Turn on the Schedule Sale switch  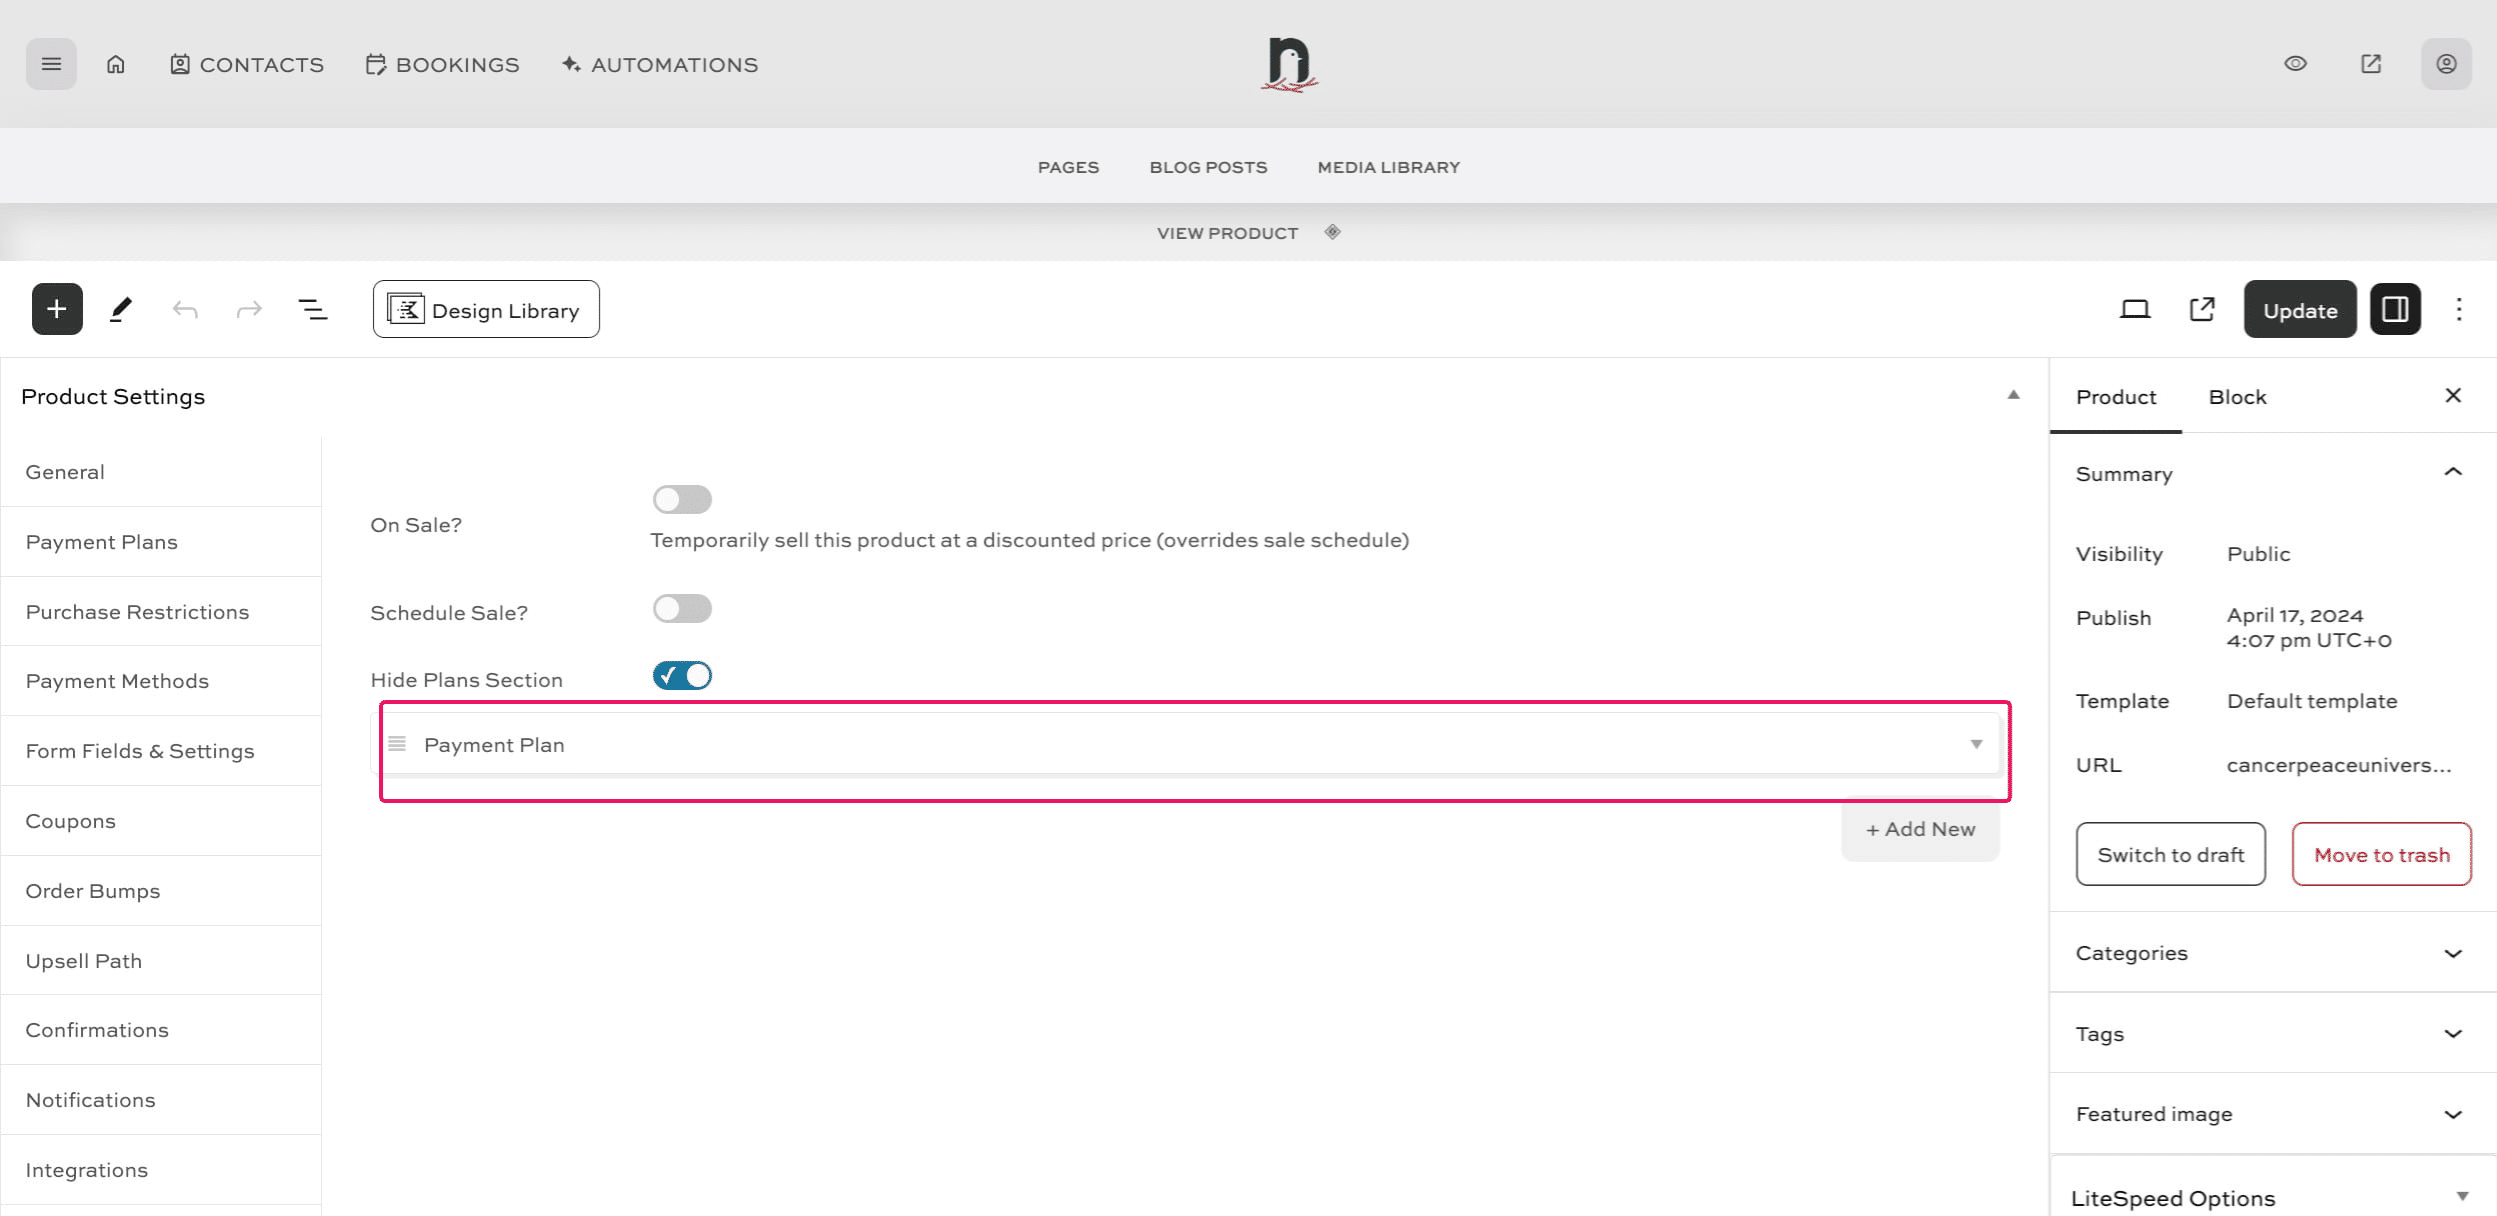click(682, 608)
